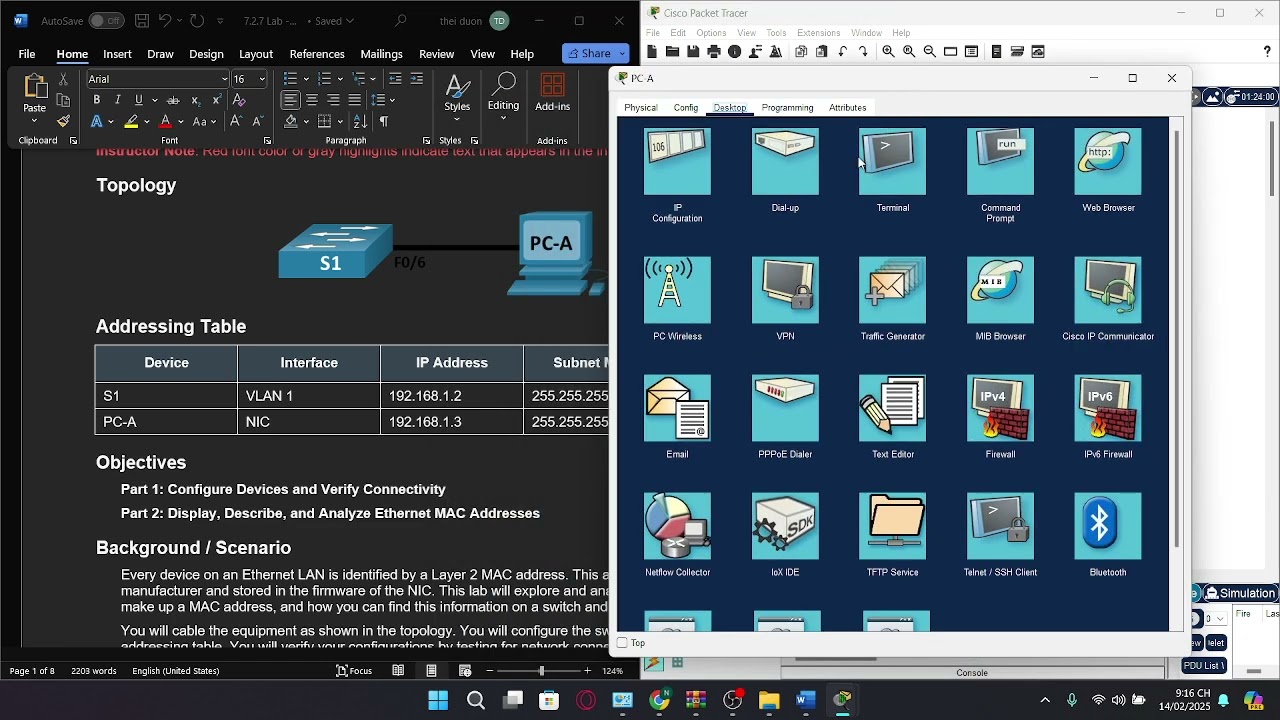Open the IPv4 Firewall app
Image resolution: width=1280 pixels, height=720 pixels.
[1000, 408]
